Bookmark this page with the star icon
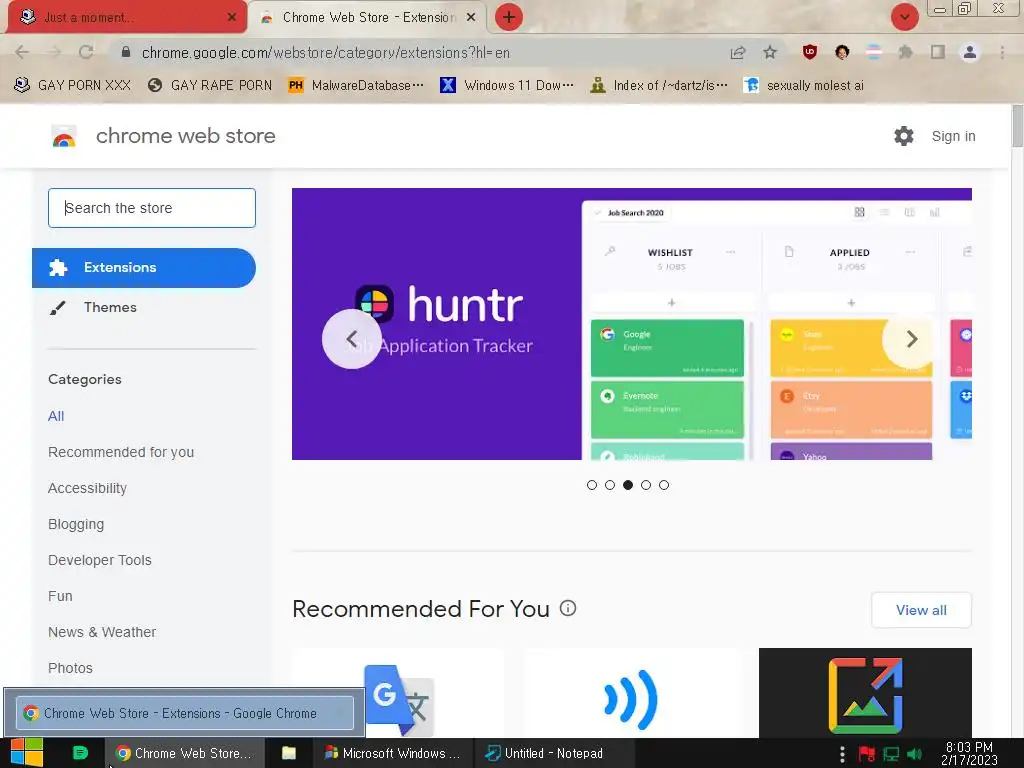 tap(770, 52)
